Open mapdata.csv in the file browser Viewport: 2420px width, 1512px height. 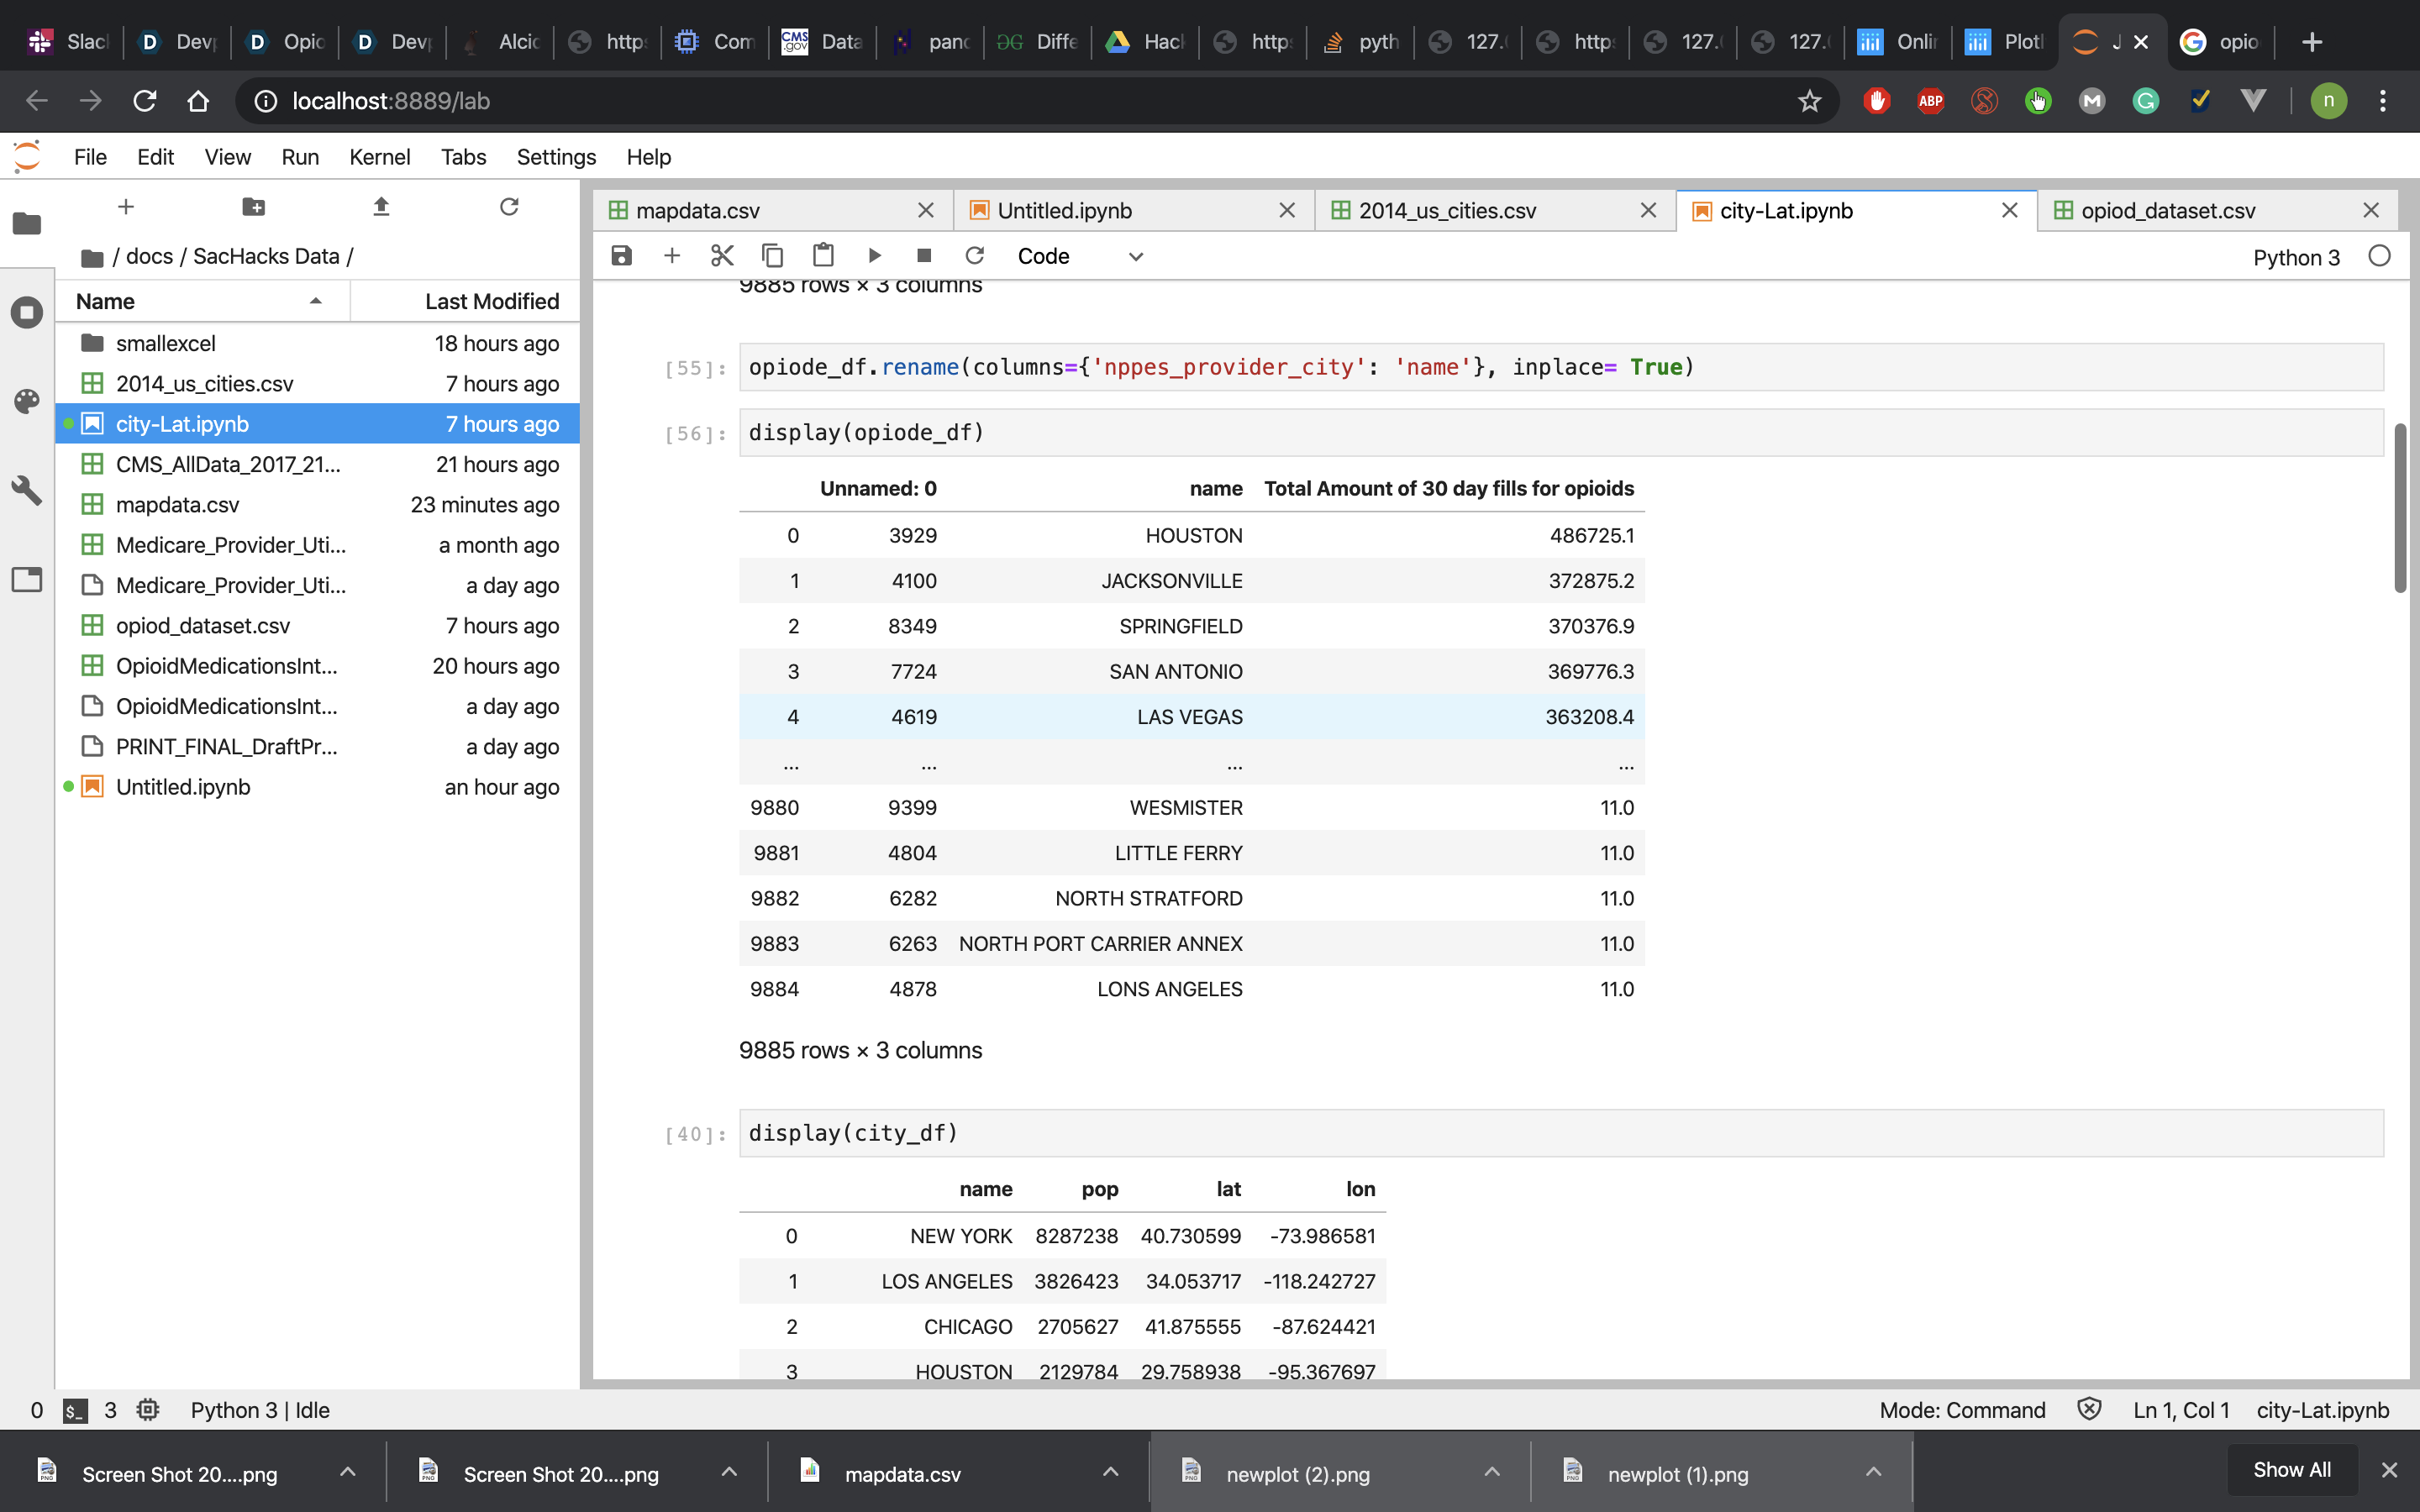click(178, 505)
